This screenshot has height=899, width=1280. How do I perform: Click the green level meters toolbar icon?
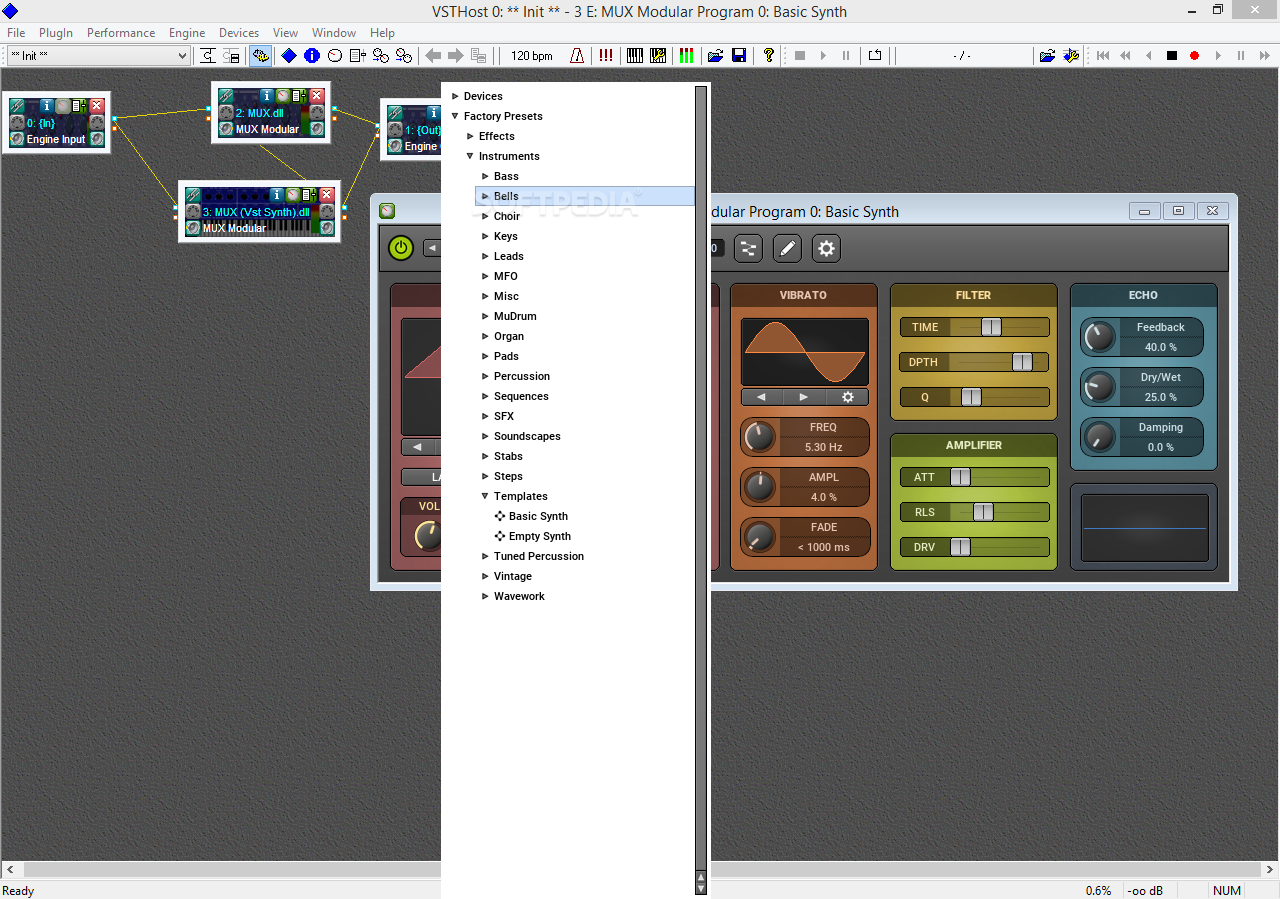pyautogui.click(x=686, y=56)
